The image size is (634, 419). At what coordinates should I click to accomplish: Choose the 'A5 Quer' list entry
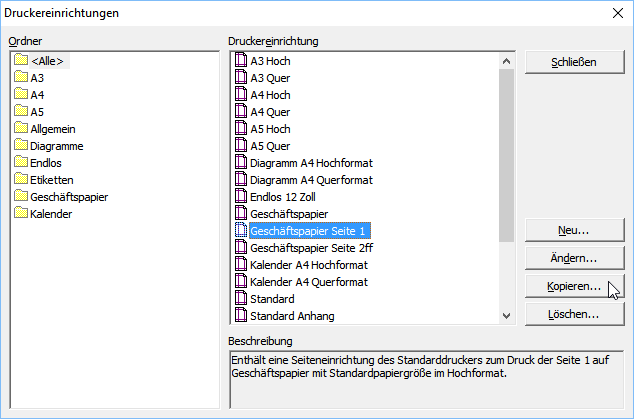(270, 146)
